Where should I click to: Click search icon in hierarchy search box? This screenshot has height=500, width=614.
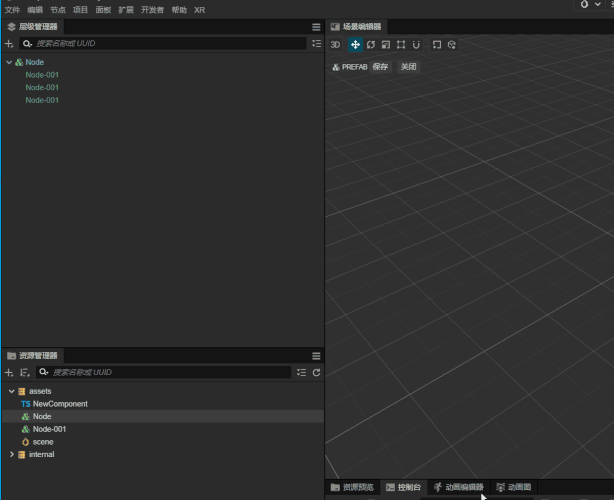[x=27, y=43]
